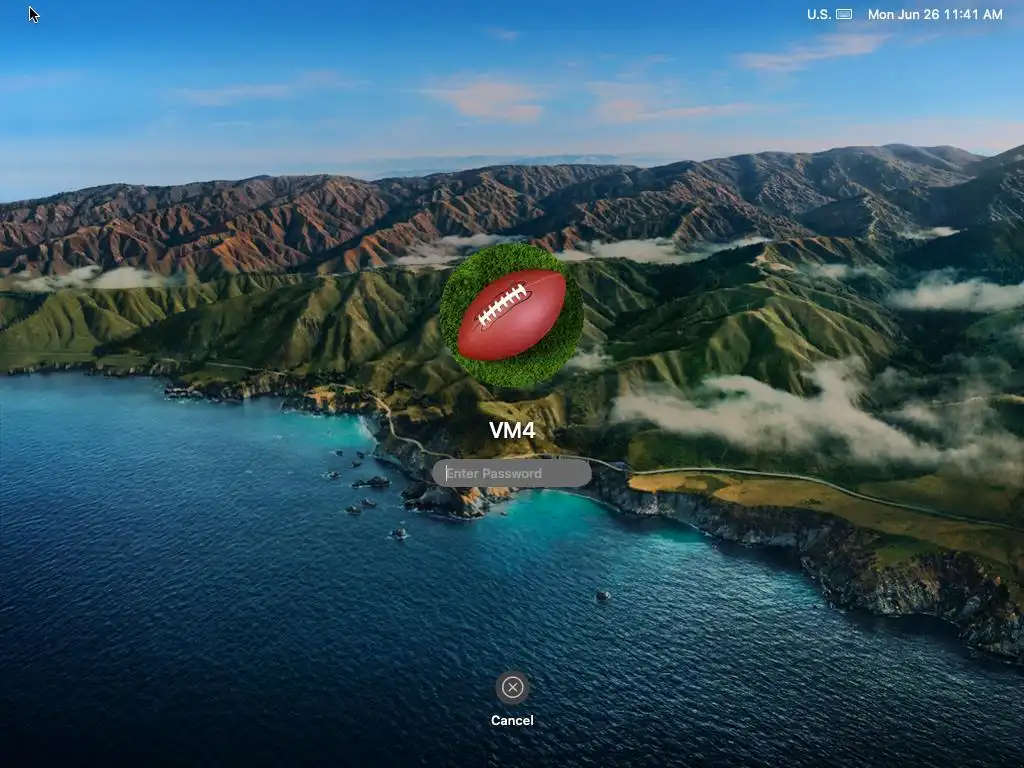
Task: Click the U.S. input source label
Action: click(x=818, y=14)
